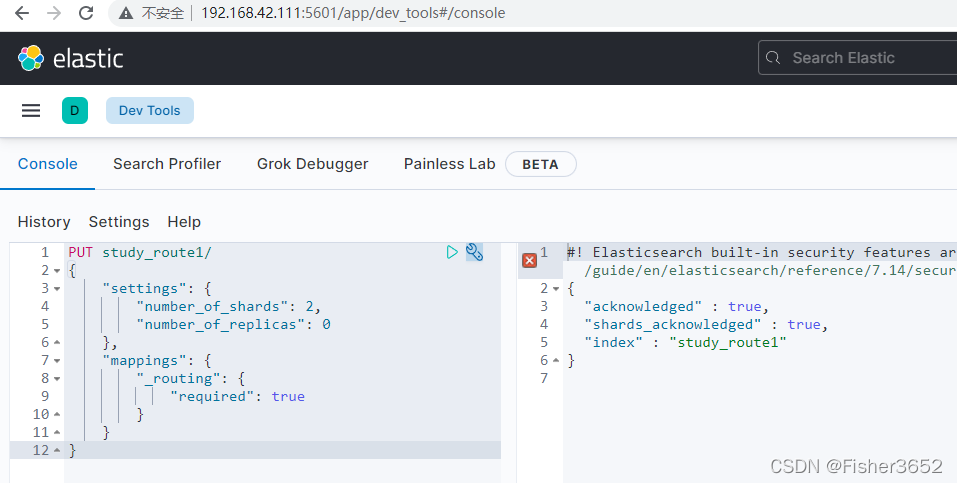
Task: Click the "settings" key in editor
Action: [x=144, y=288]
